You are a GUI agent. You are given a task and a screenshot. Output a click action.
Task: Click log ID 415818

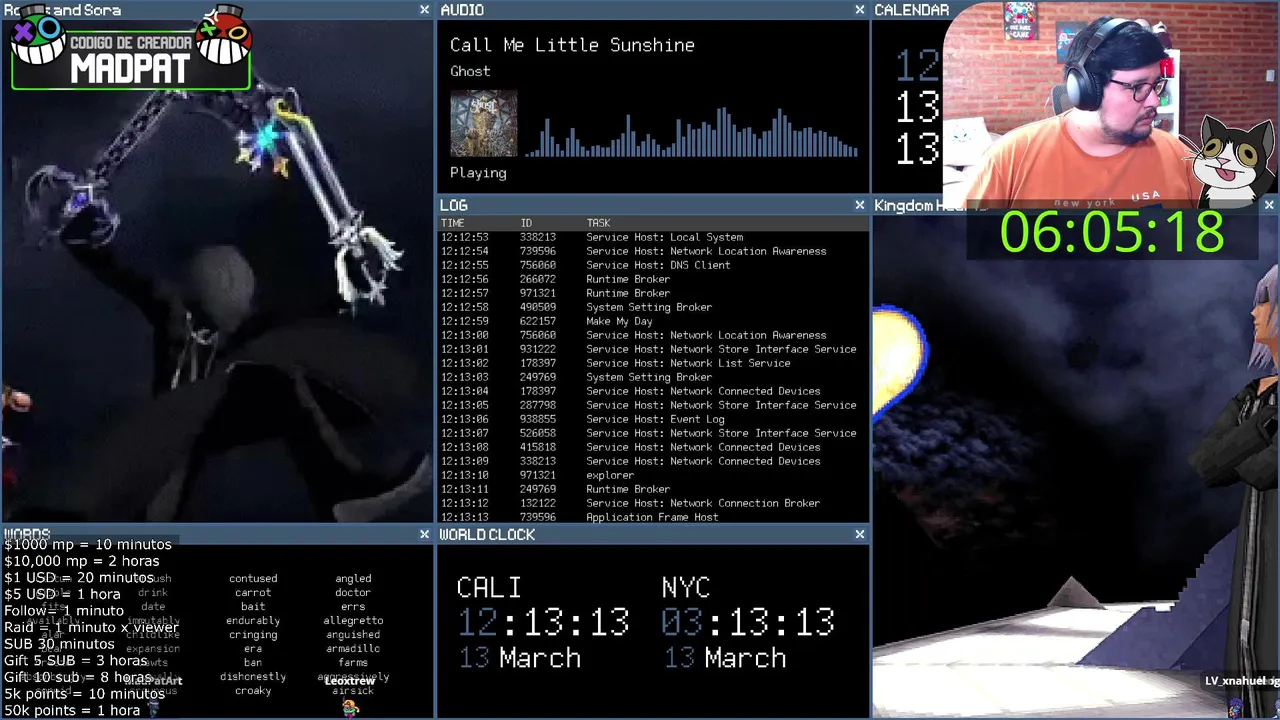point(538,447)
